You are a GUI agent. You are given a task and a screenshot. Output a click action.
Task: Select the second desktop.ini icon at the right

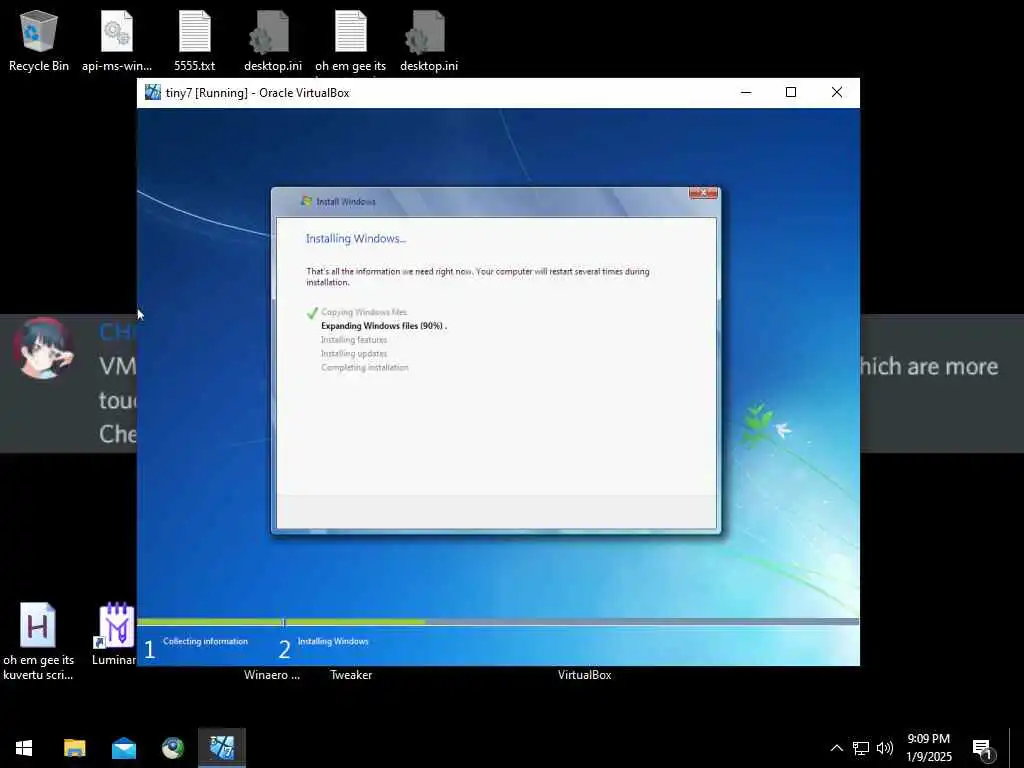[x=428, y=40]
